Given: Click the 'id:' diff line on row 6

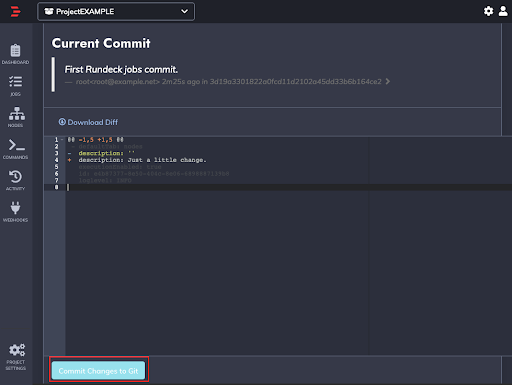Looking at the screenshot, I should 154,174.
